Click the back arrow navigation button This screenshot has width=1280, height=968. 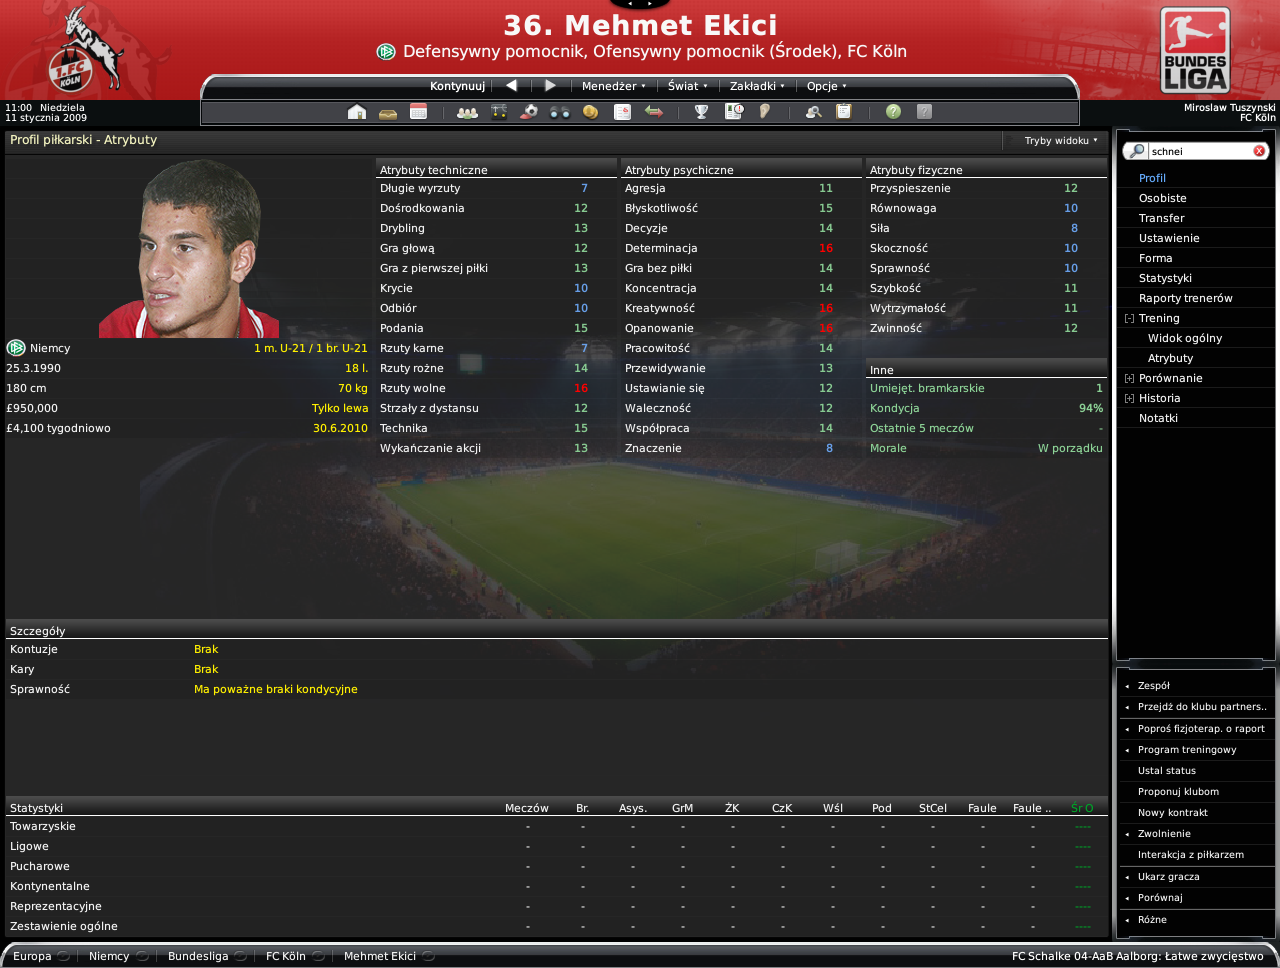tap(512, 86)
